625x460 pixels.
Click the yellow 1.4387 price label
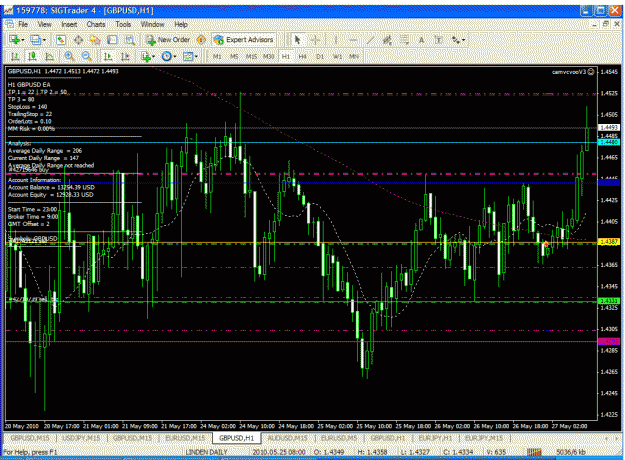click(609, 242)
